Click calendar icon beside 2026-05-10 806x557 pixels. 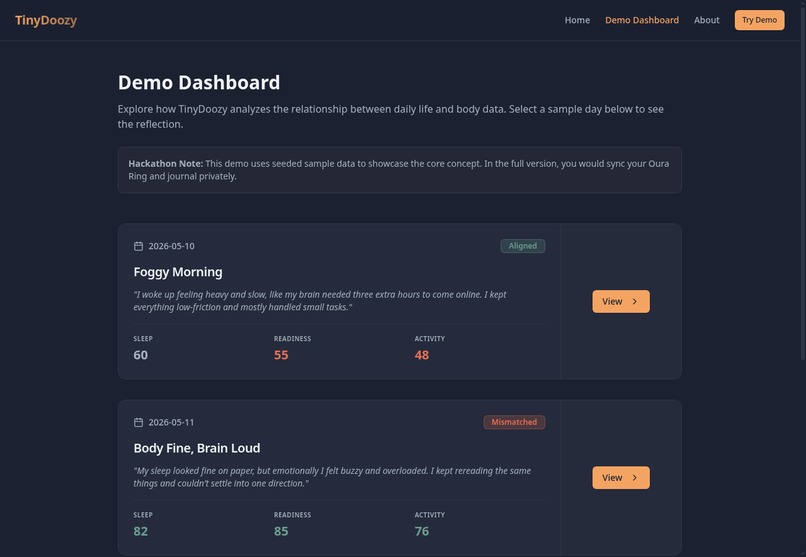click(138, 246)
